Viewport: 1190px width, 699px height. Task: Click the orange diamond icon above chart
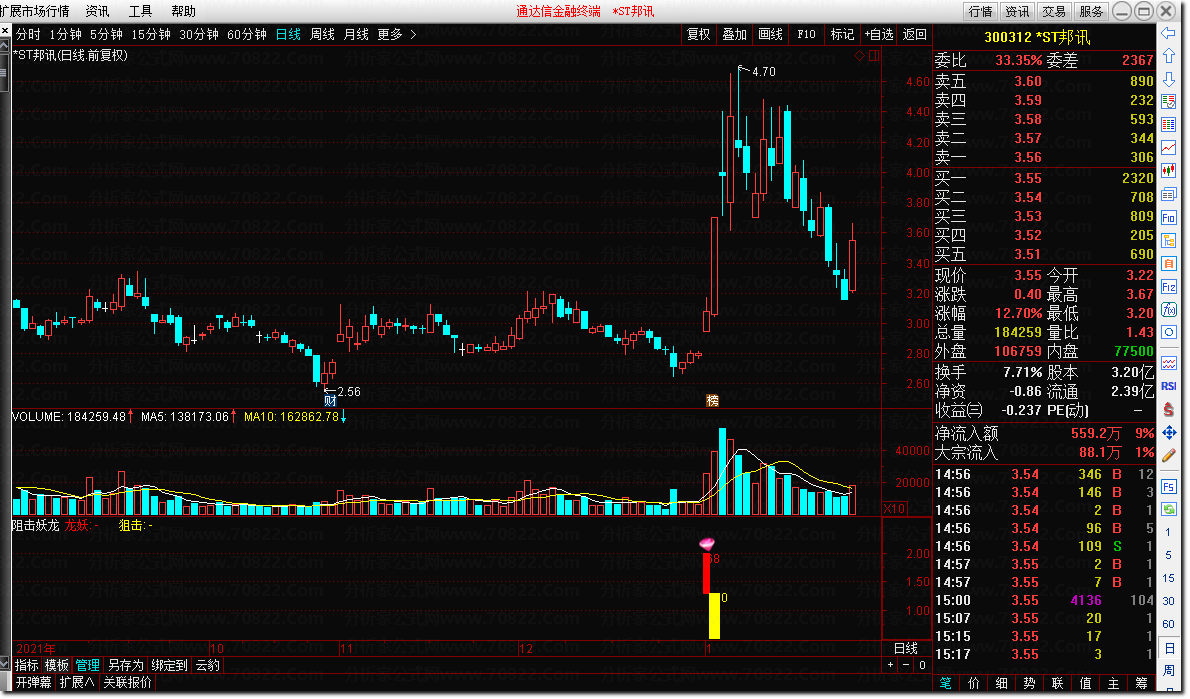(860, 55)
